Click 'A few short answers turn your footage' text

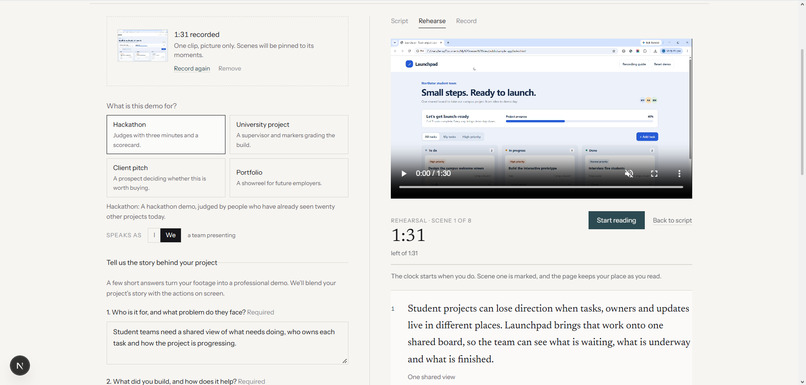(222, 288)
